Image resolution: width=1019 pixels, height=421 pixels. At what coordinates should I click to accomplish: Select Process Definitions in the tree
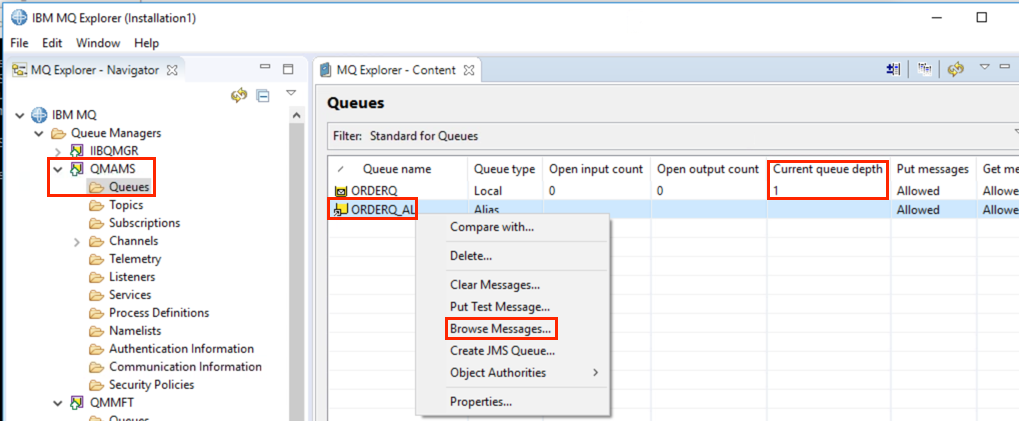point(159,313)
